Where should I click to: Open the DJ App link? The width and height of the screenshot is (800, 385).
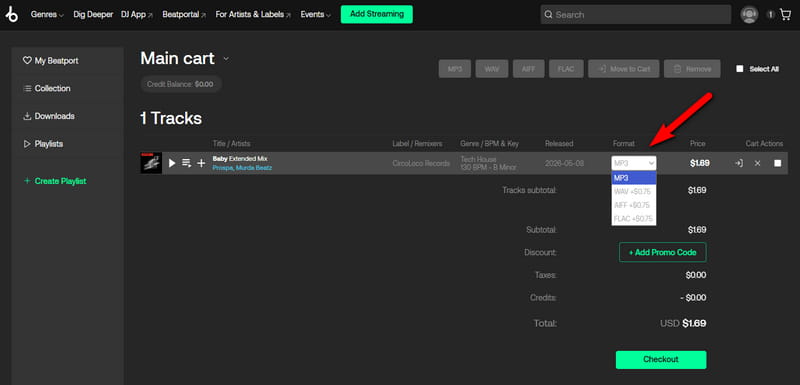click(137, 15)
